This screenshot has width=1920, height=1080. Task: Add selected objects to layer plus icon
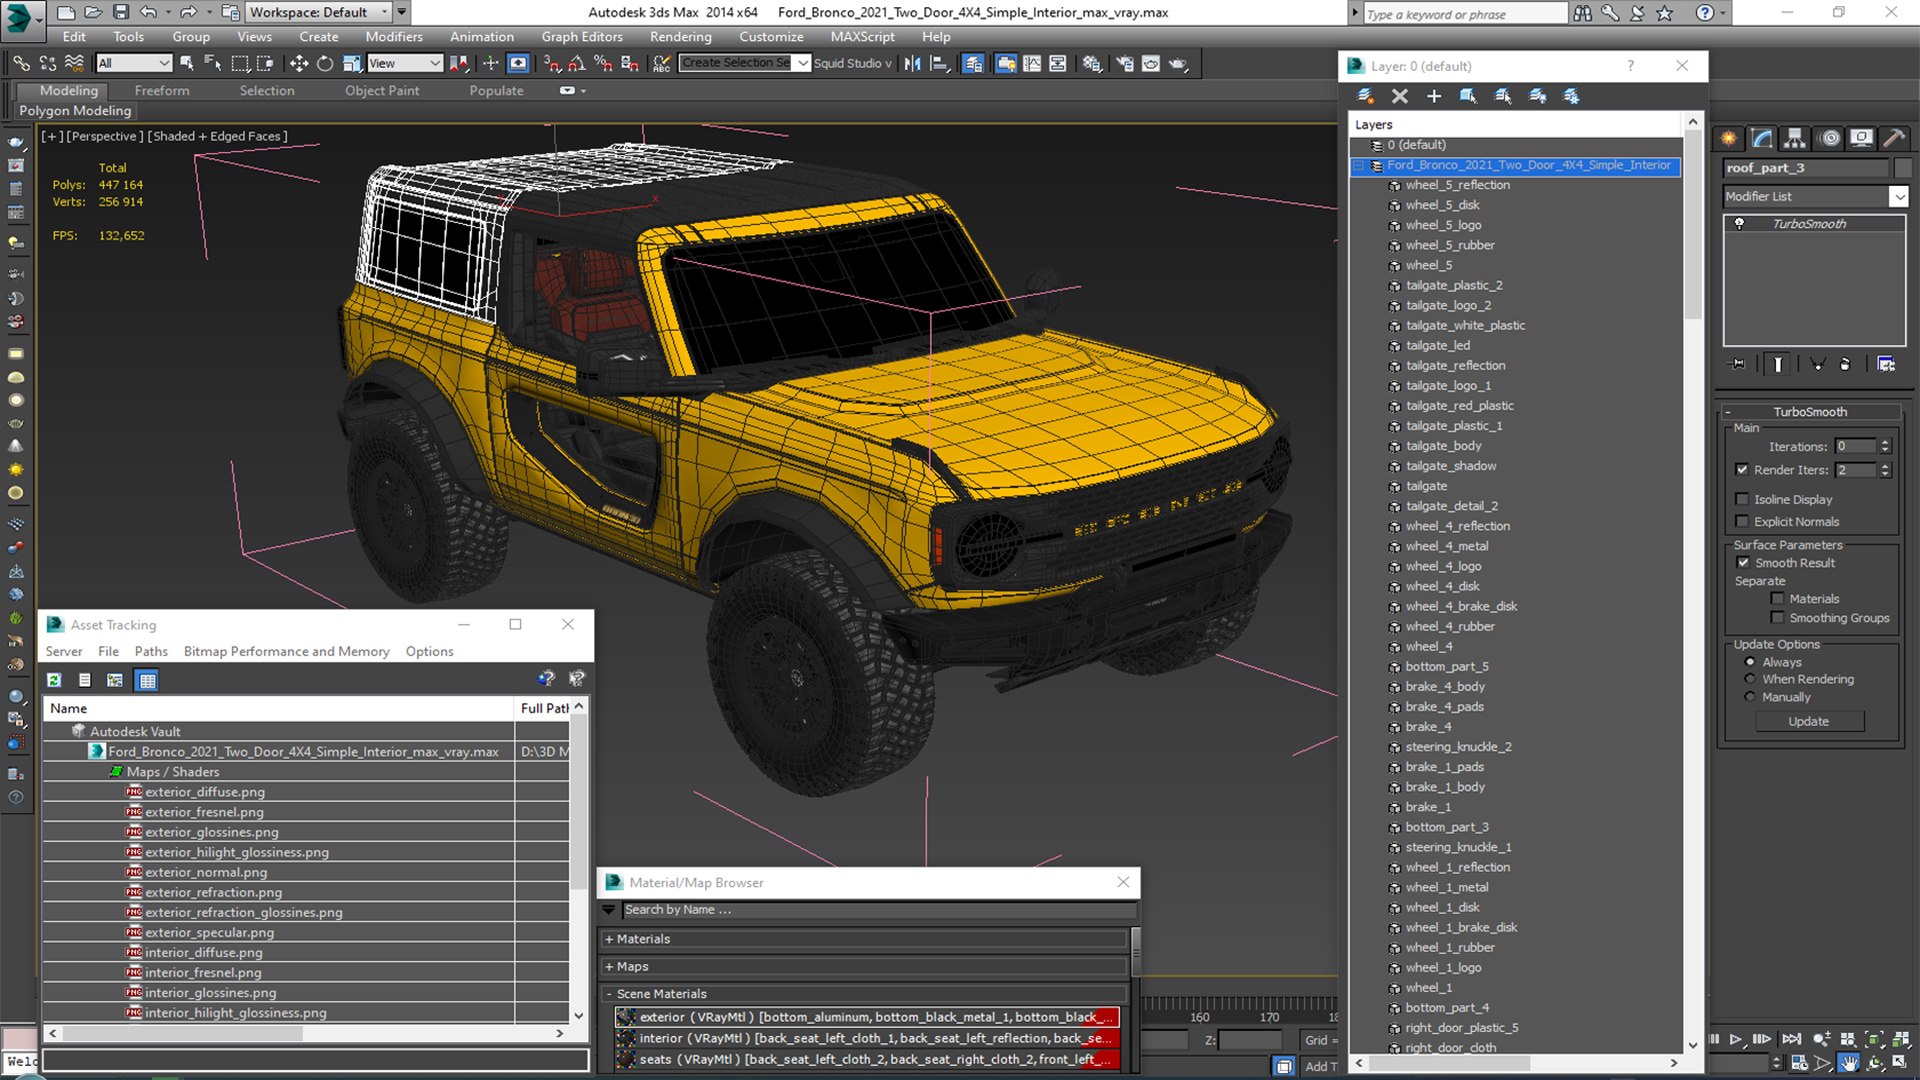tap(1433, 96)
